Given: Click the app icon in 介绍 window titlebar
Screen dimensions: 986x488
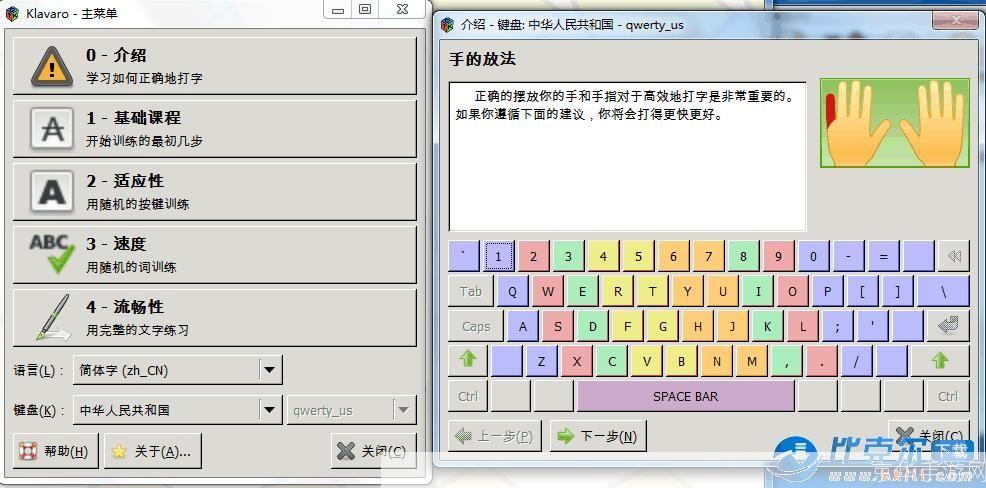Looking at the screenshot, I should [x=447, y=25].
